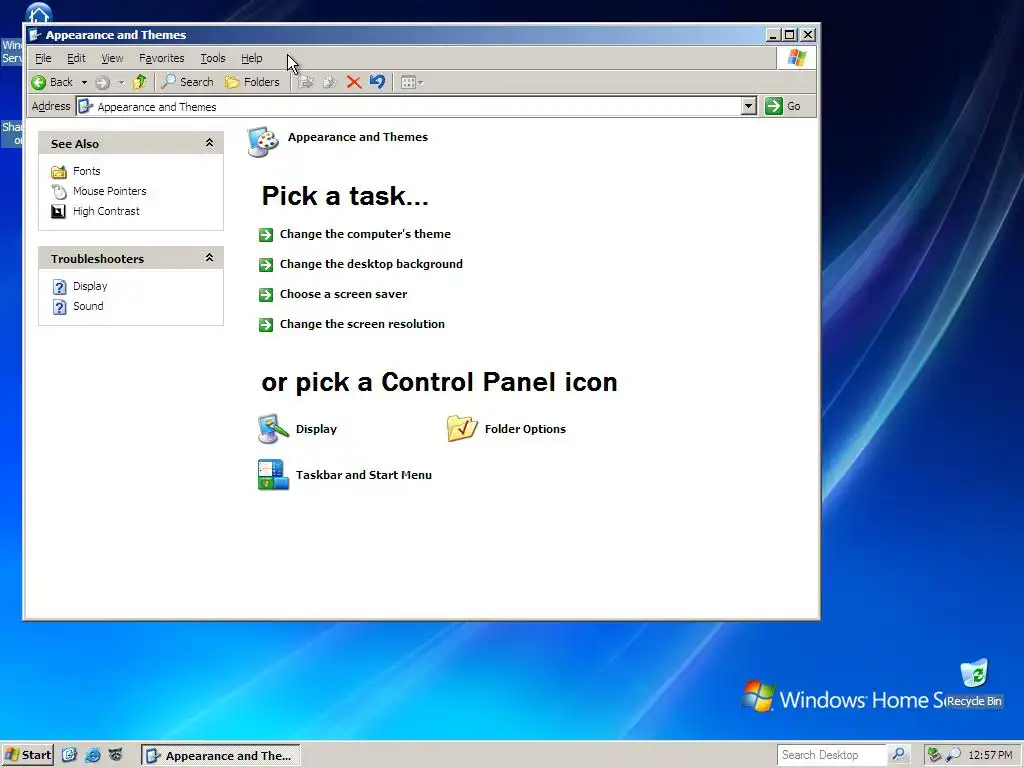Click the network system tray icon
The height and width of the screenshot is (768, 1024).
tap(935, 755)
